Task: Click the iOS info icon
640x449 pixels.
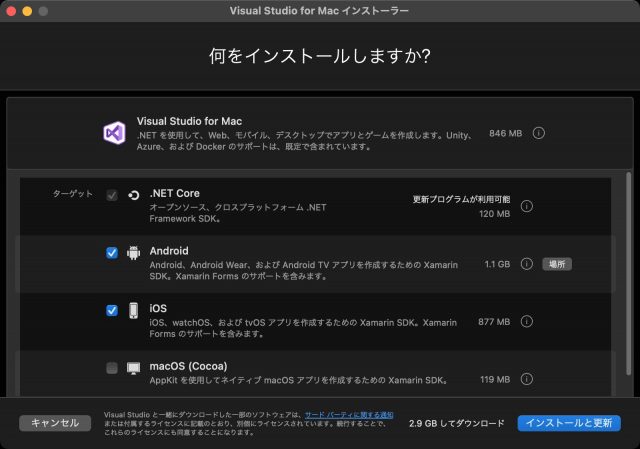Action: pyautogui.click(x=527, y=322)
